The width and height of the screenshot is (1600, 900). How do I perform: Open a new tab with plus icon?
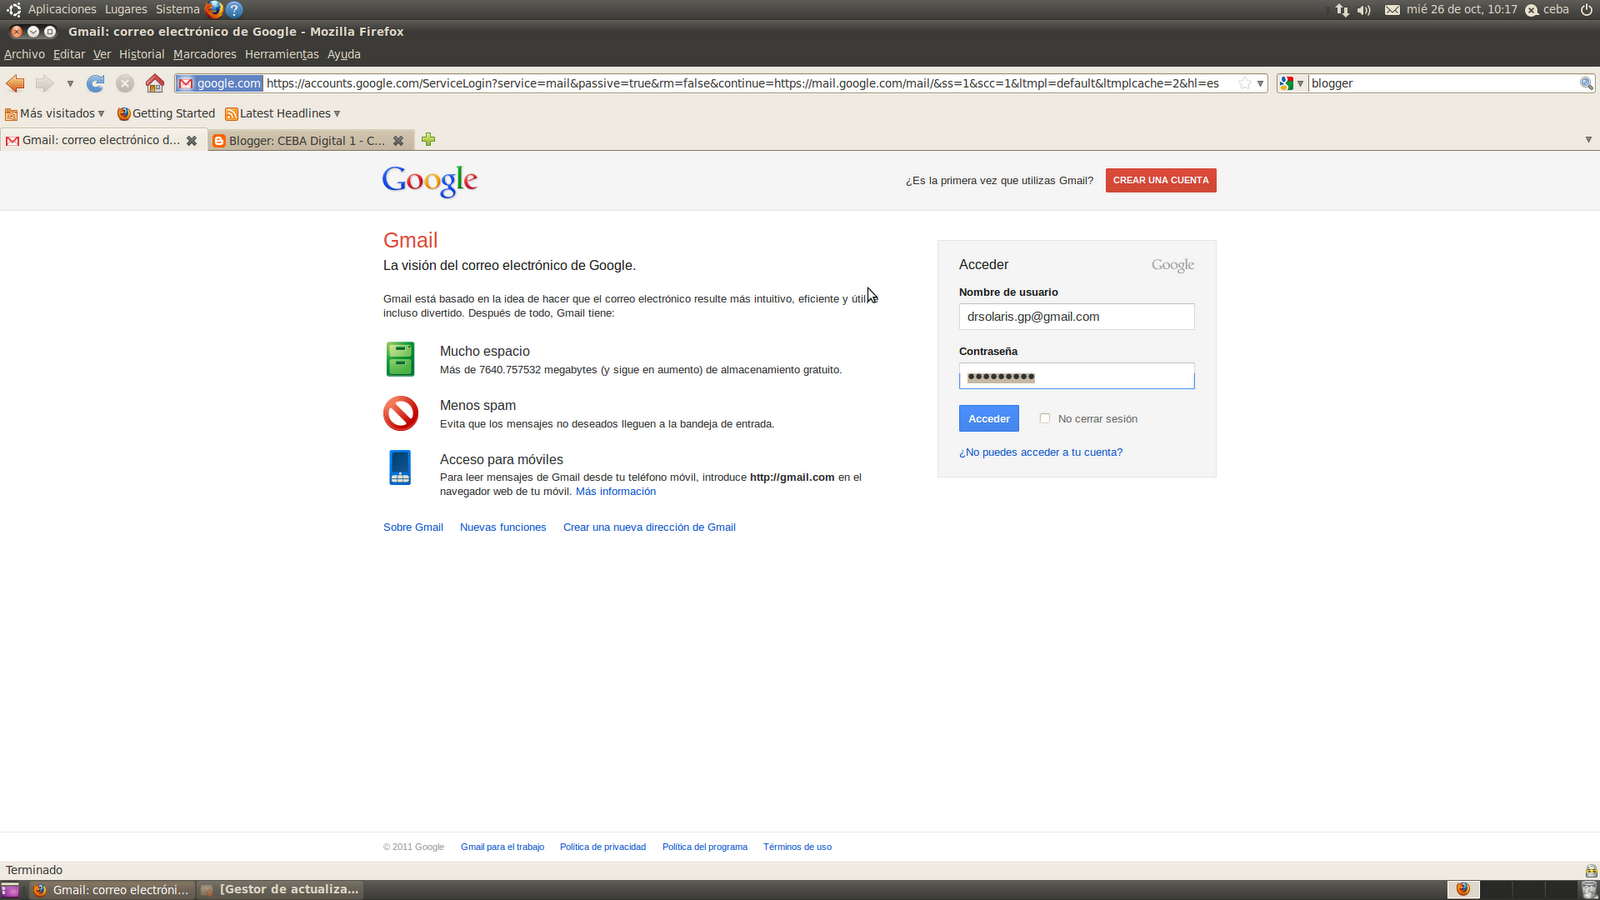(x=428, y=139)
